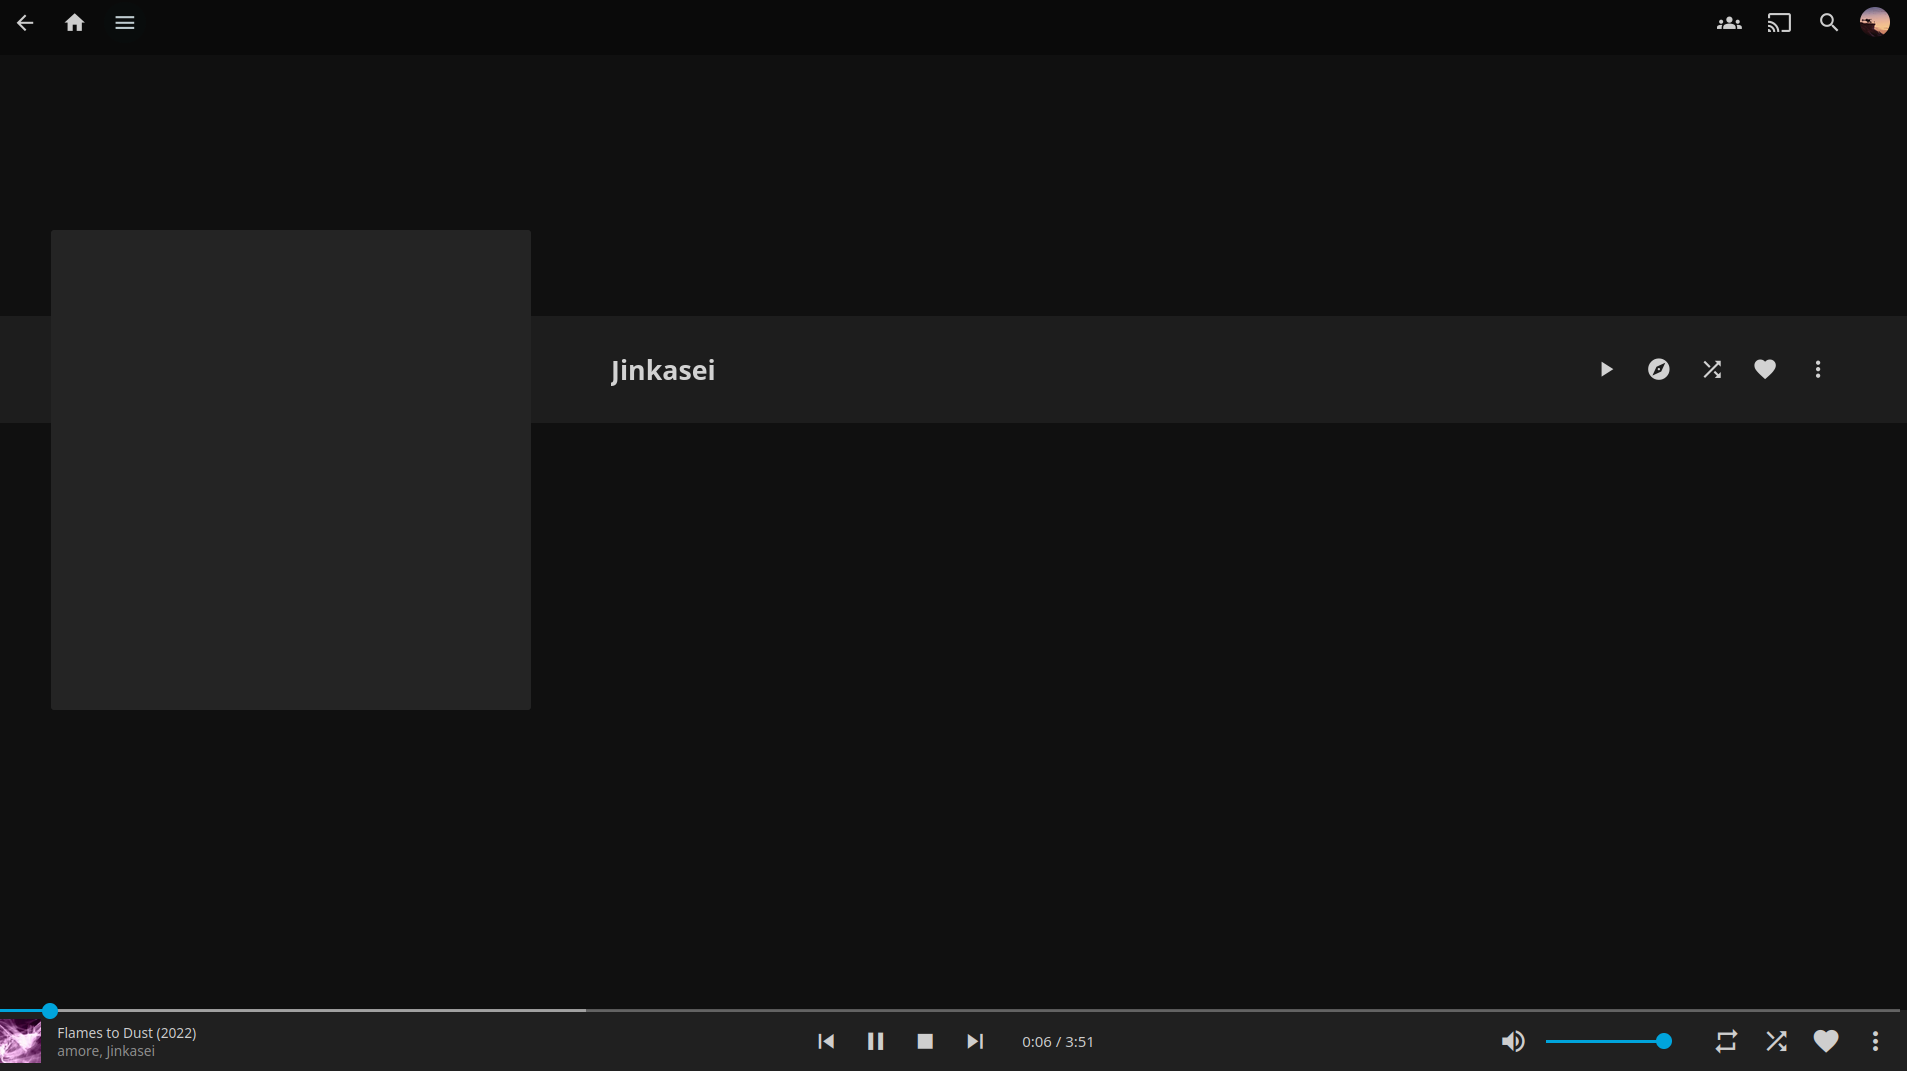Open the SyncPlay group icon
Screen dimensions: 1907x1071
(x=1729, y=23)
